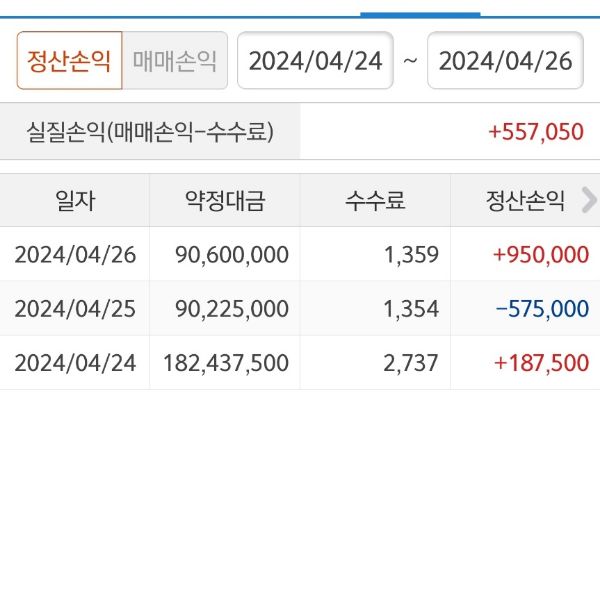
Task: Click the +950,000 settlement profit value
Action: 540,254
